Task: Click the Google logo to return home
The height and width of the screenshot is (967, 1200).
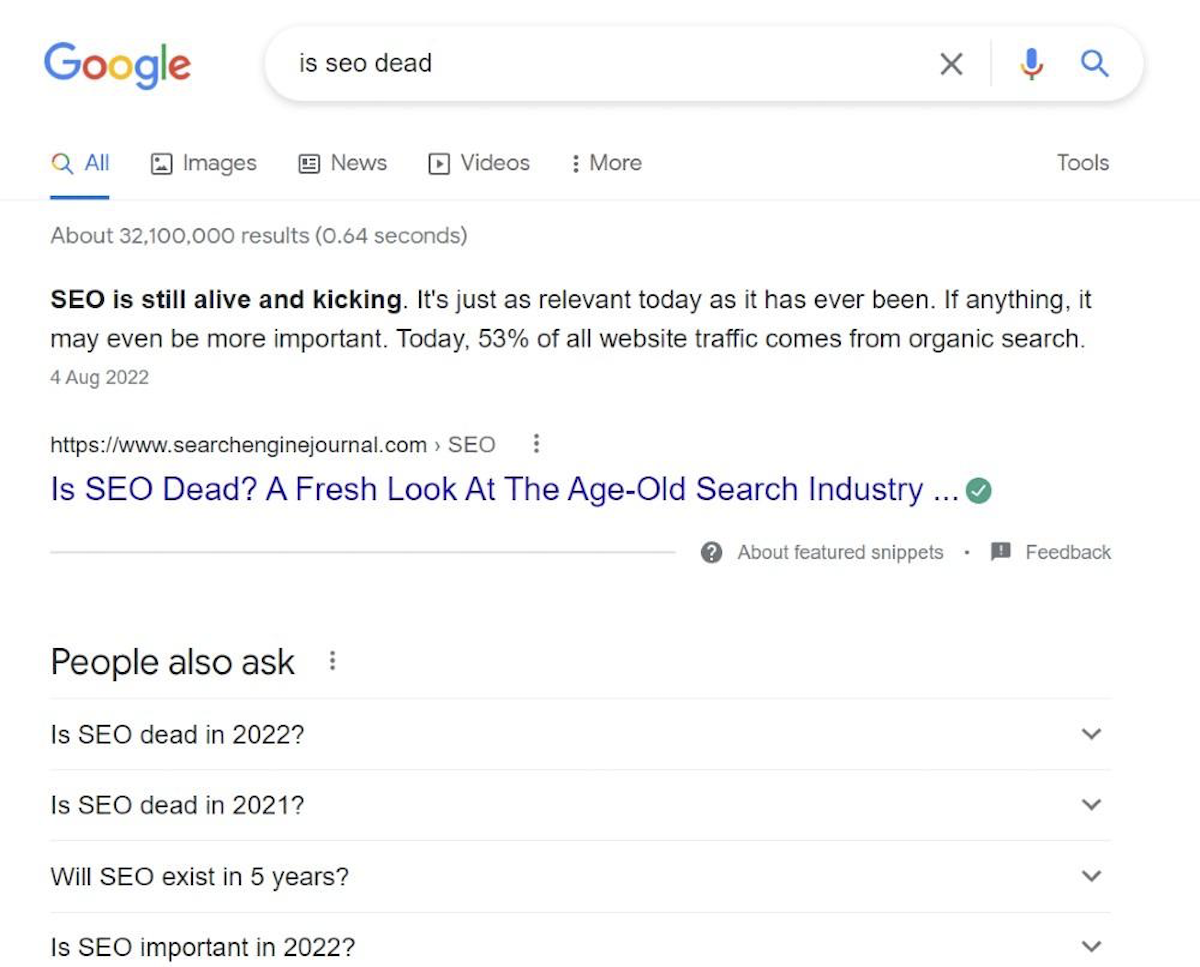Action: click(117, 64)
